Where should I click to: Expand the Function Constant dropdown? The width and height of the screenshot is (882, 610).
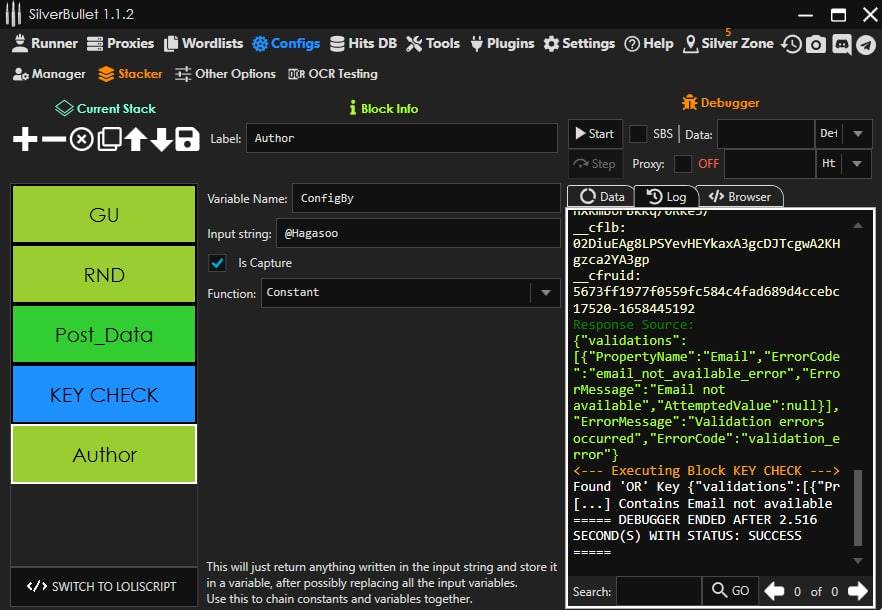click(x=545, y=293)
